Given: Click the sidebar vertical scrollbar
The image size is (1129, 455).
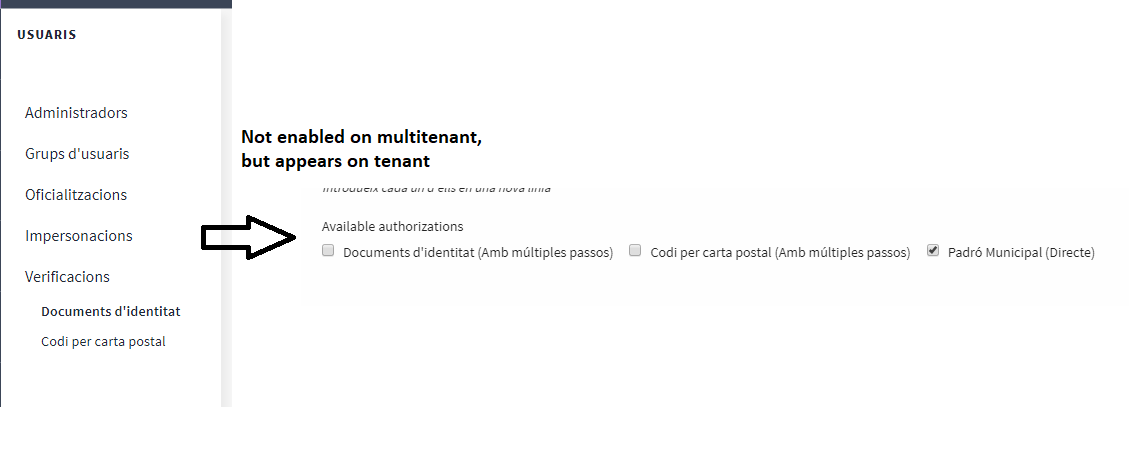Looking at the screenshot, I should [226, 200].
